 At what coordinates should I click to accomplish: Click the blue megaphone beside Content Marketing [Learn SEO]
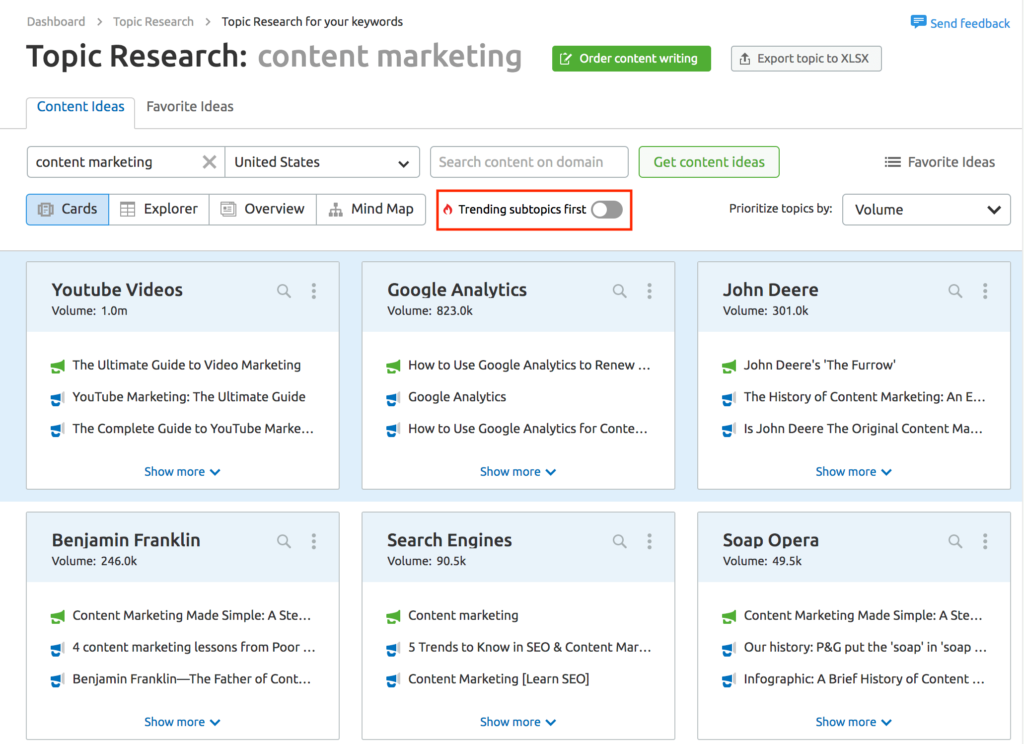(393, 680)
